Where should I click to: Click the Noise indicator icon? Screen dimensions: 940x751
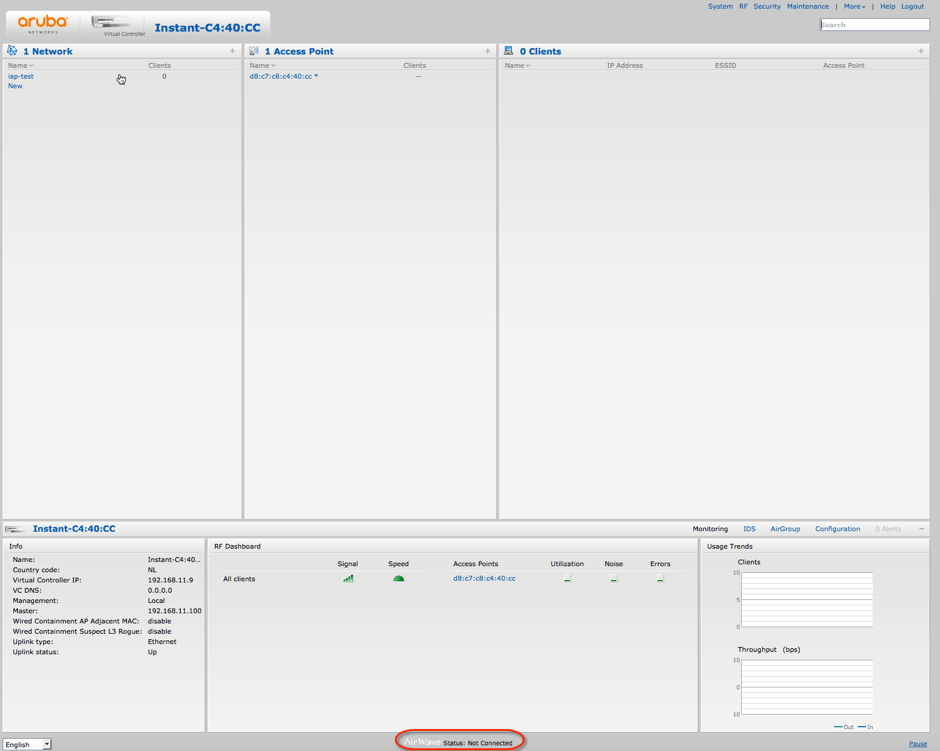[614, 578]
